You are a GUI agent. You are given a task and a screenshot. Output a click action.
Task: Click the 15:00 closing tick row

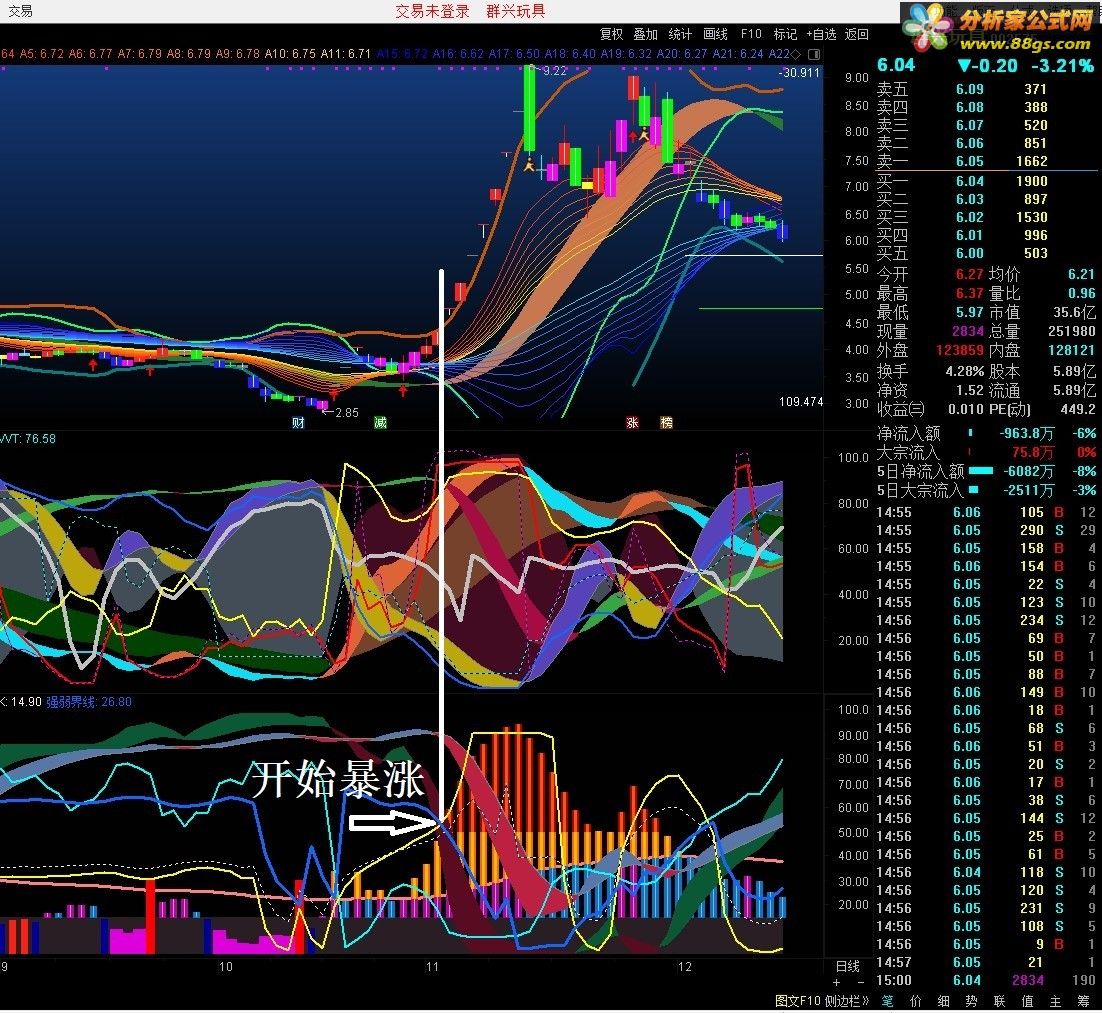point(985,981)
